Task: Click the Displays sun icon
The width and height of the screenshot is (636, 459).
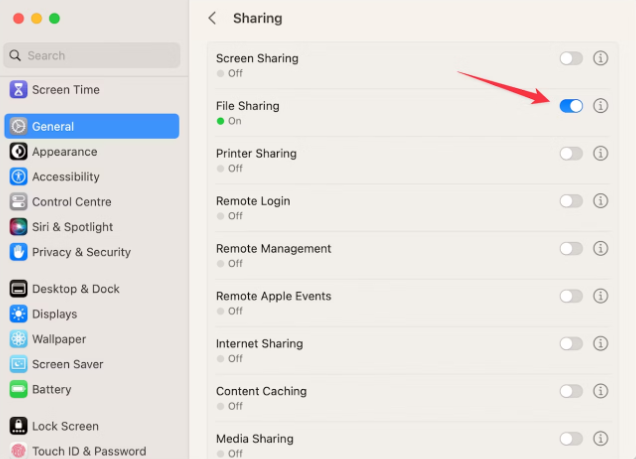Action: tap(18, 314)
